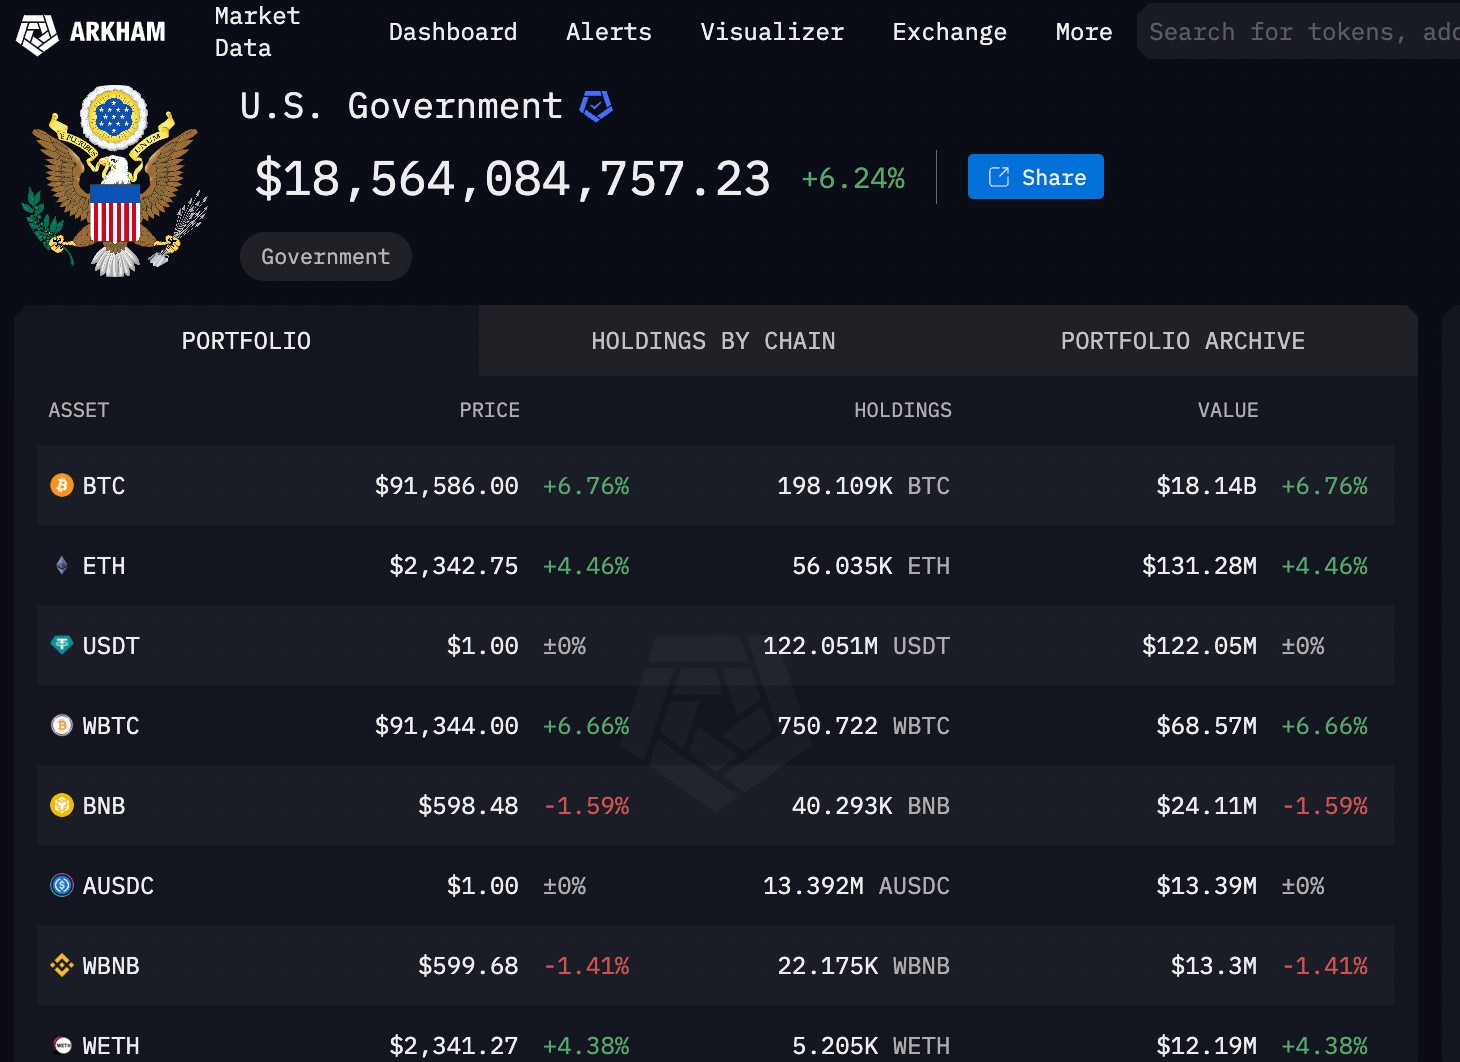Click BNB price $598.48

pyautogui.click(x=468, y=806)
